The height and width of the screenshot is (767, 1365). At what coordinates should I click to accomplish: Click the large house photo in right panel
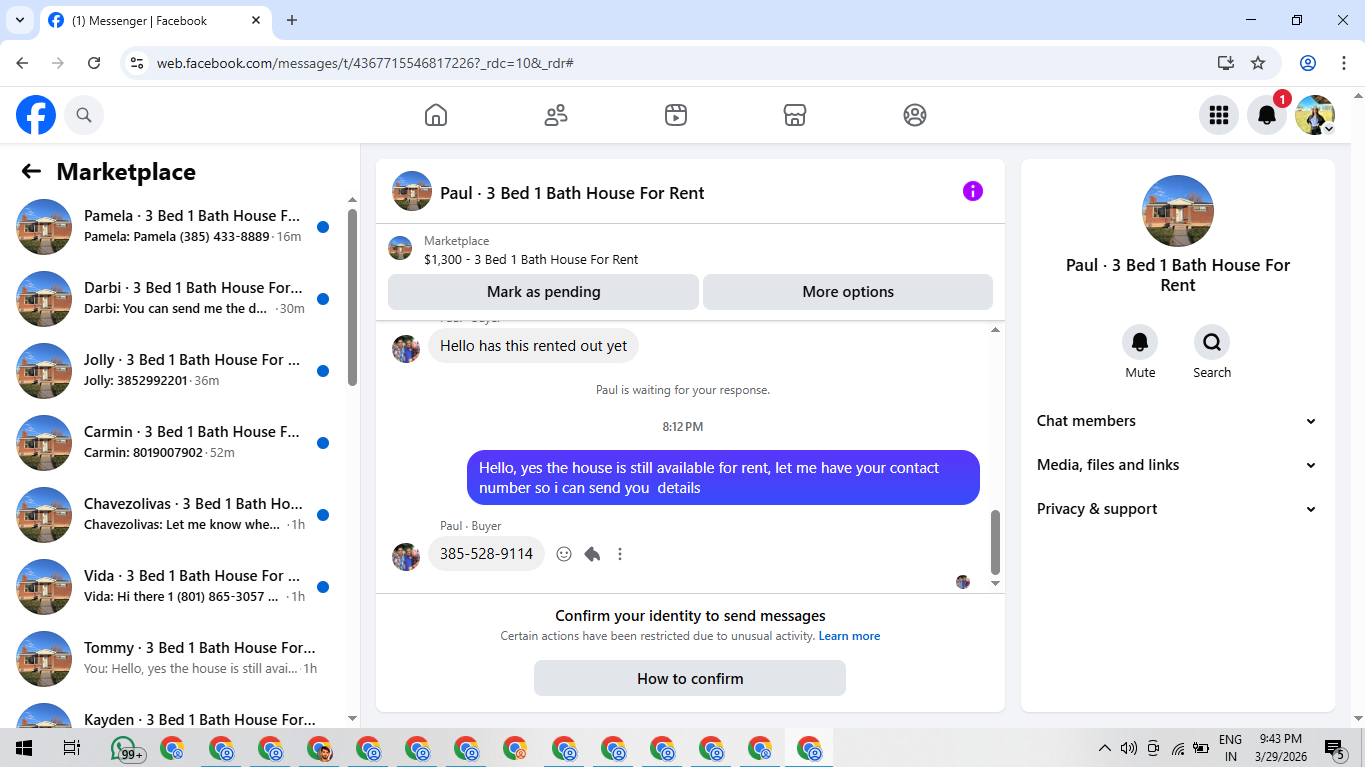pyautogui.click(x=1178, y=211)
